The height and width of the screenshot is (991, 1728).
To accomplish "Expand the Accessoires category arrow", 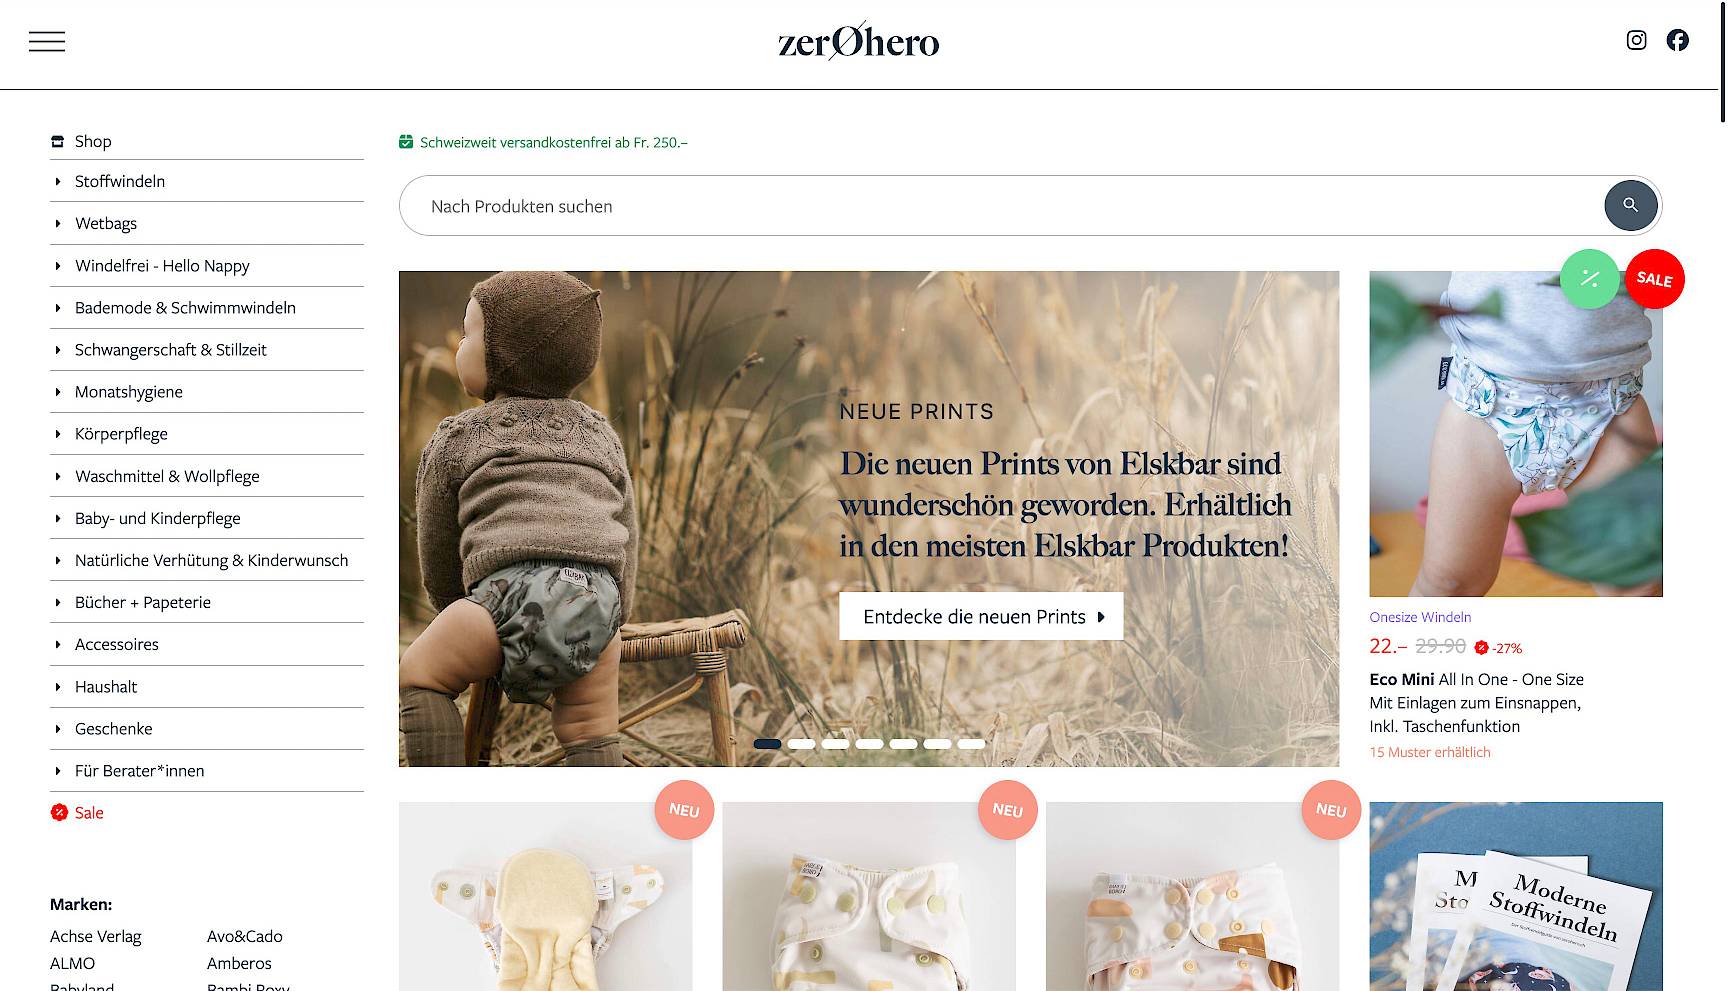I will click(x=58, y=645).
